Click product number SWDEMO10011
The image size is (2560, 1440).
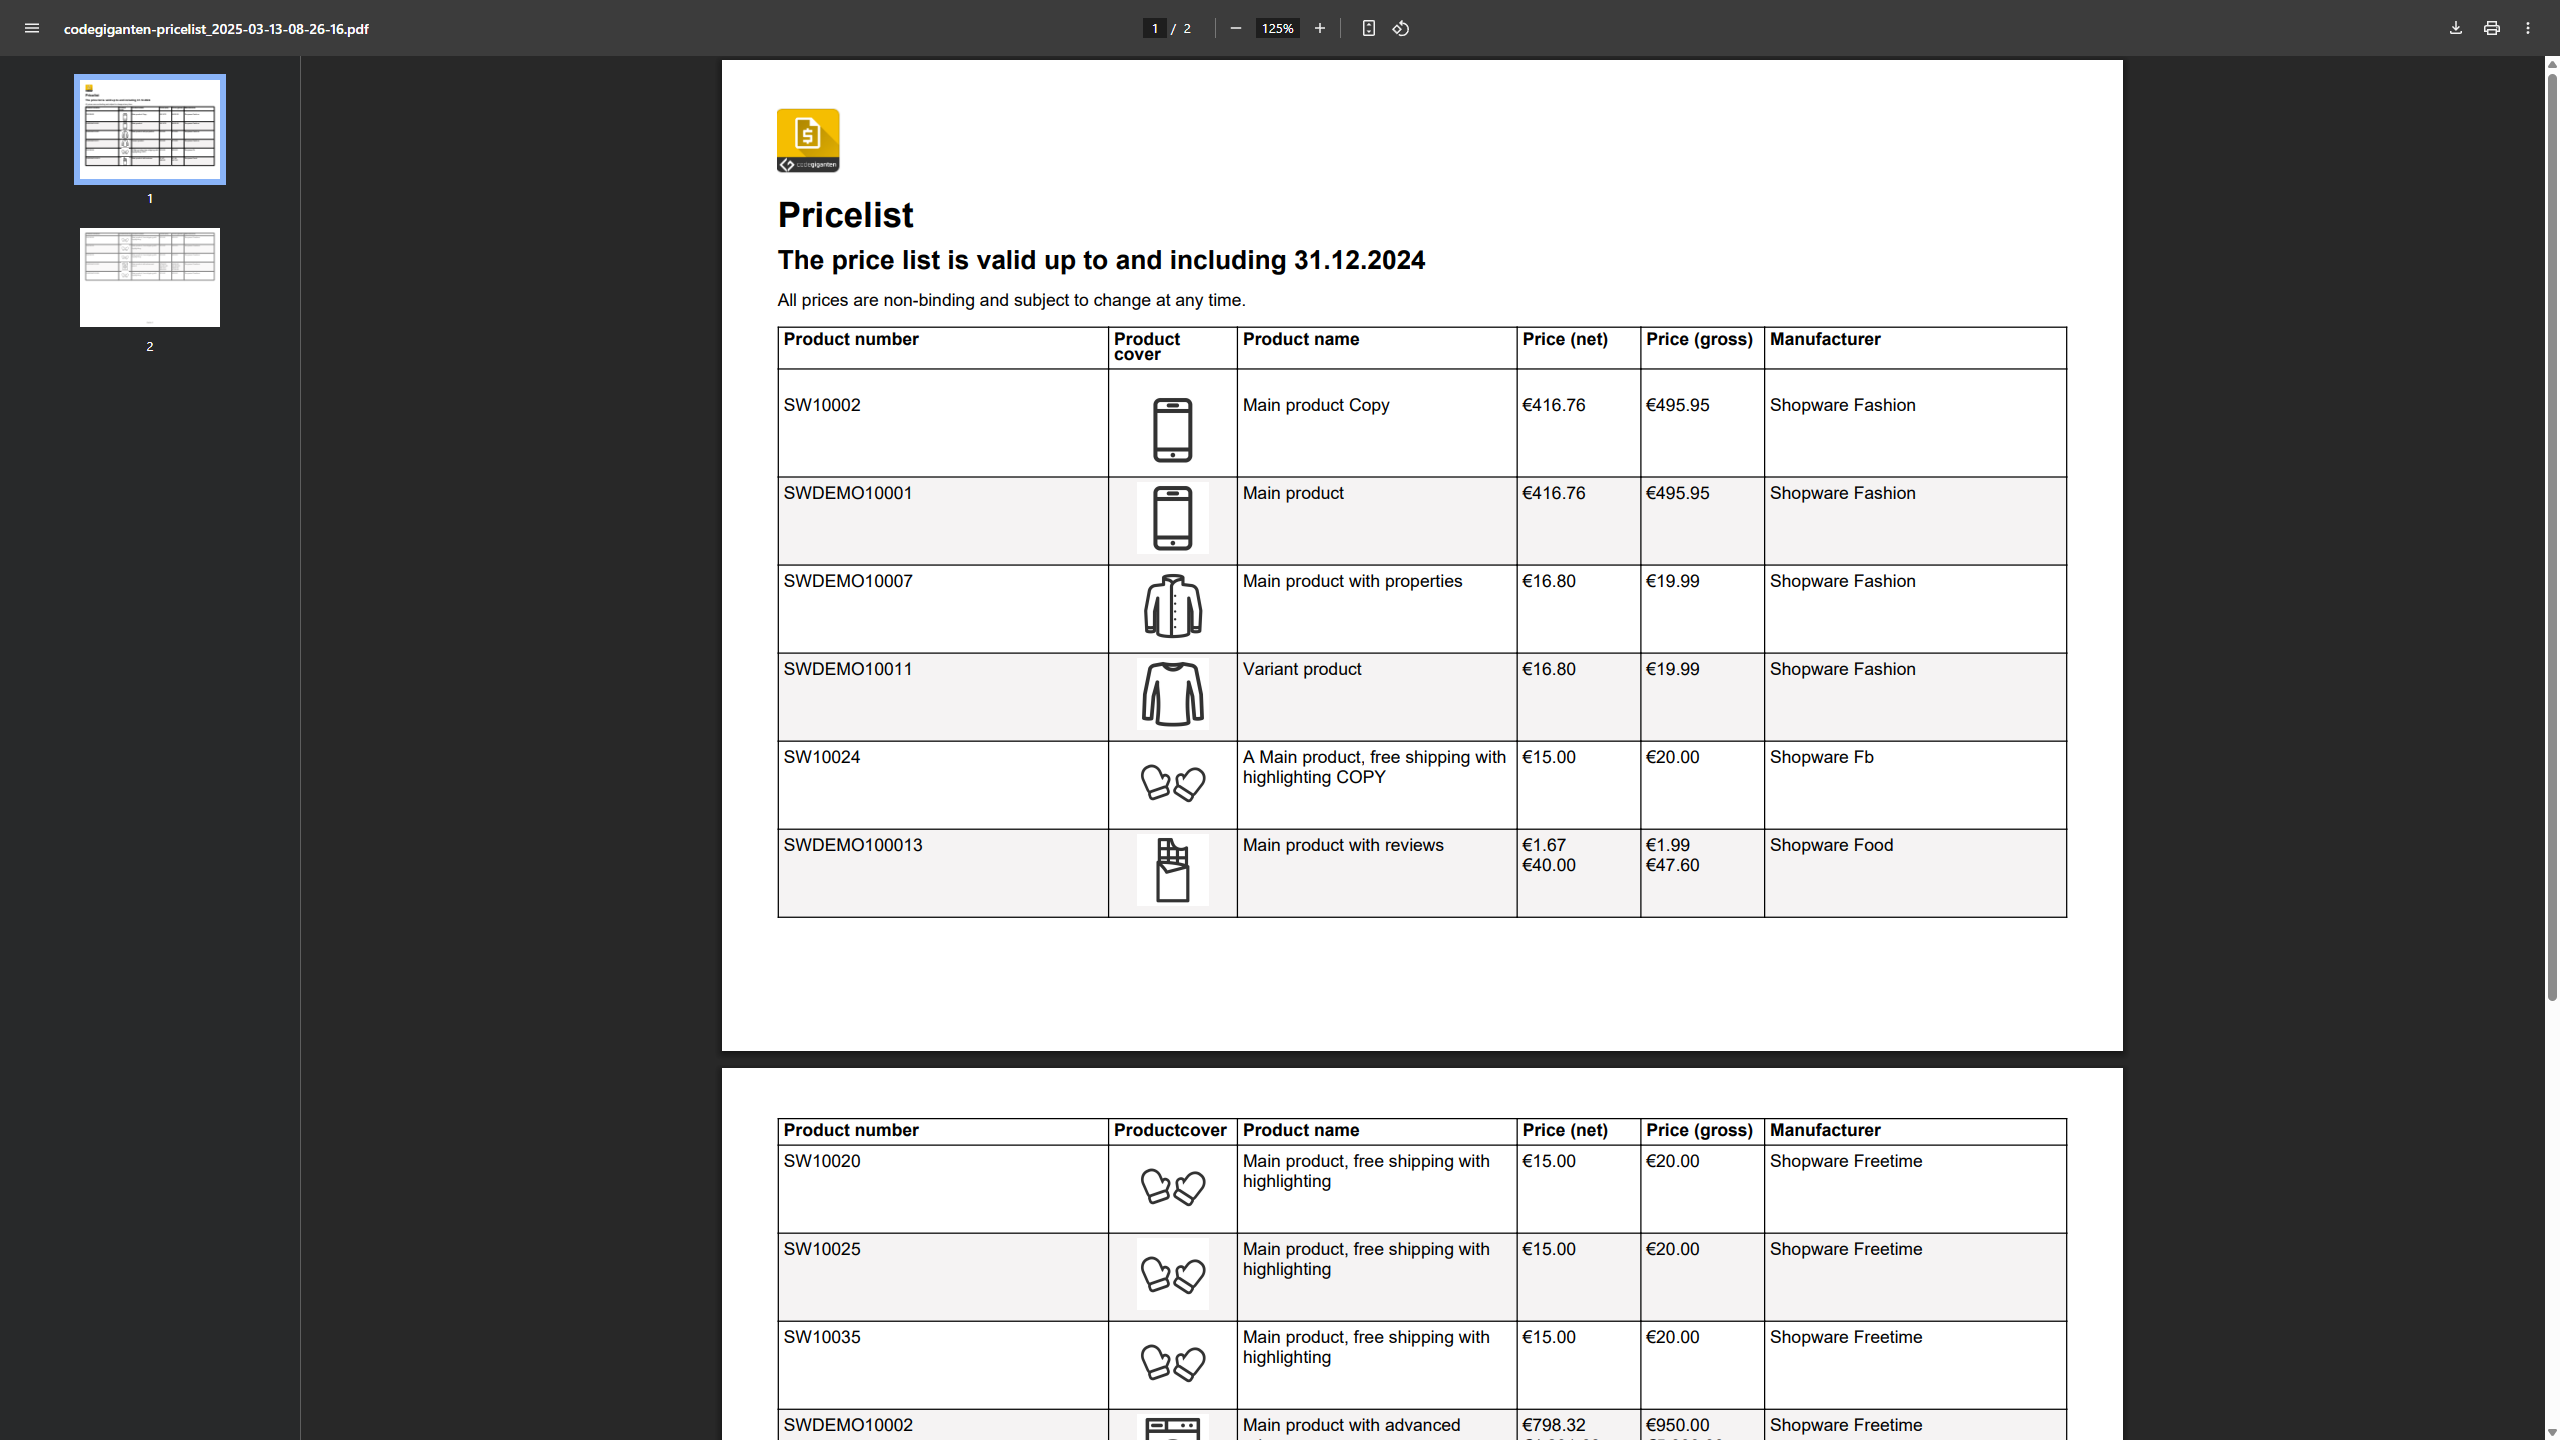847,669
